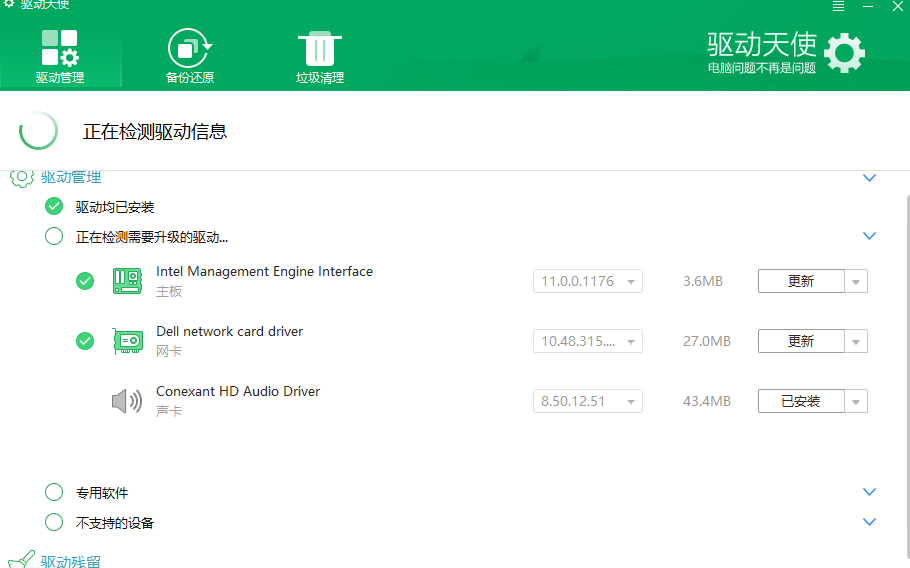Open the hamburger menu in title bar

pos(838,6)
